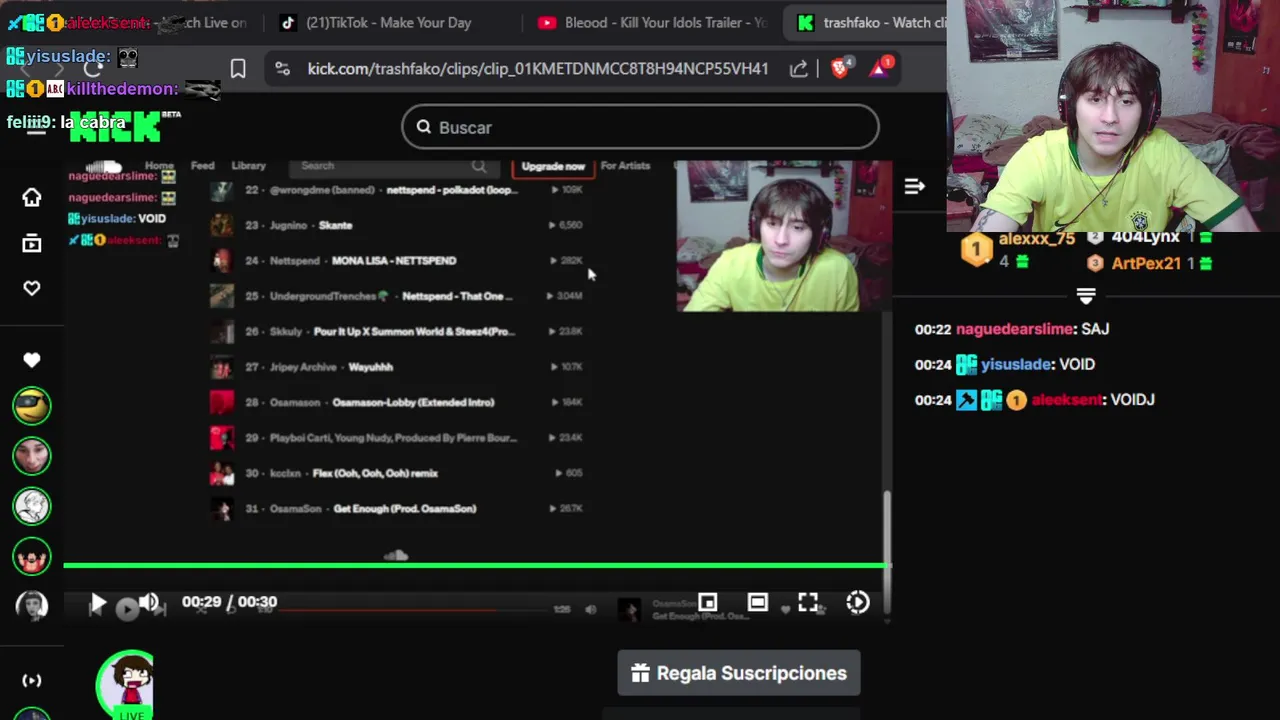Screen dimensions: 1280x720
Task: Click the filled heart icon in sidebar
Action: pyautogui.click(x=32, y=360)
